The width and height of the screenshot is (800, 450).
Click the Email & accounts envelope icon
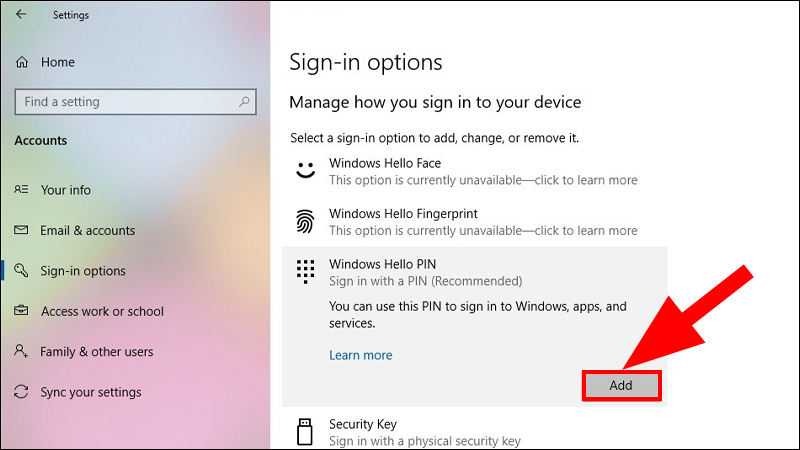[21, 231]
